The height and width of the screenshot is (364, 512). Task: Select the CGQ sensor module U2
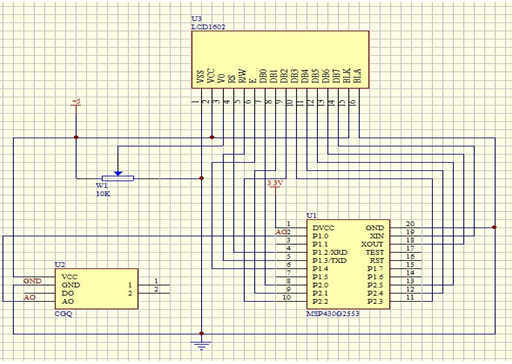point(97,289)
